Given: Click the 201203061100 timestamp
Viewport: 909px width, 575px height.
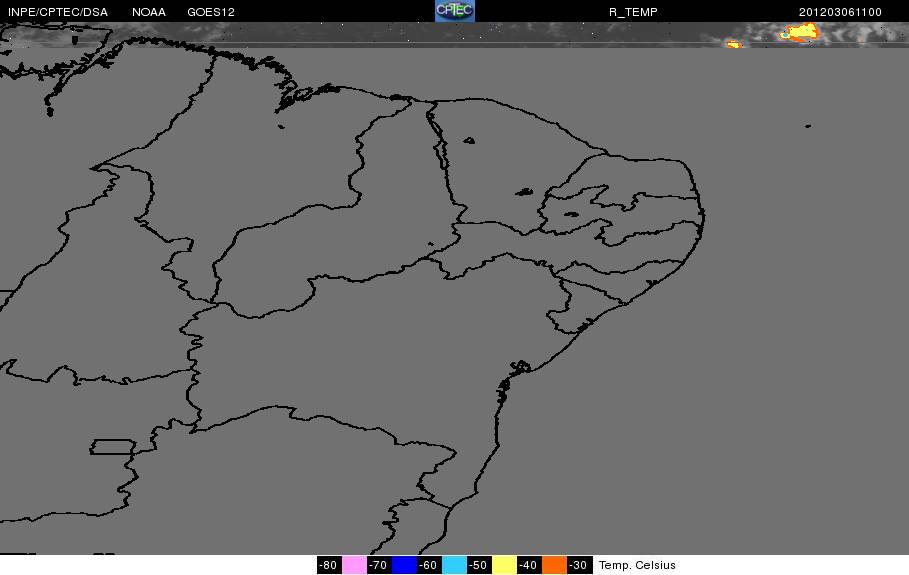Looking at the screenshot, I should [x=840, y=12].
